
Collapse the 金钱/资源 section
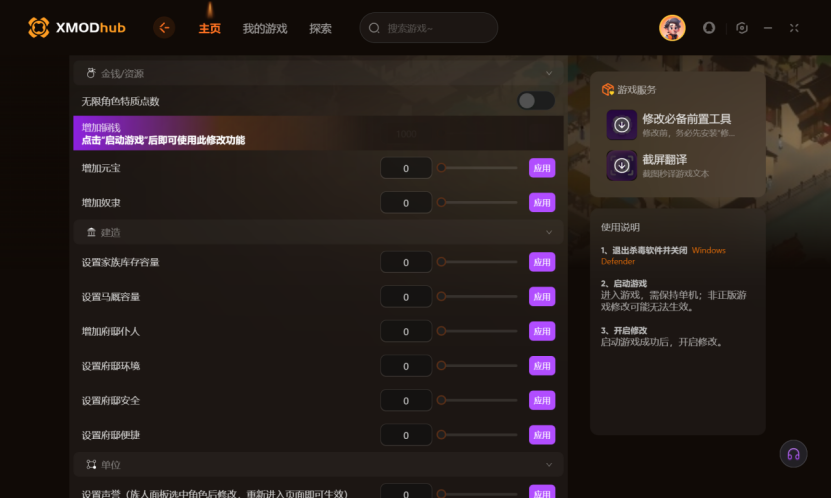[x=549, y=73]
